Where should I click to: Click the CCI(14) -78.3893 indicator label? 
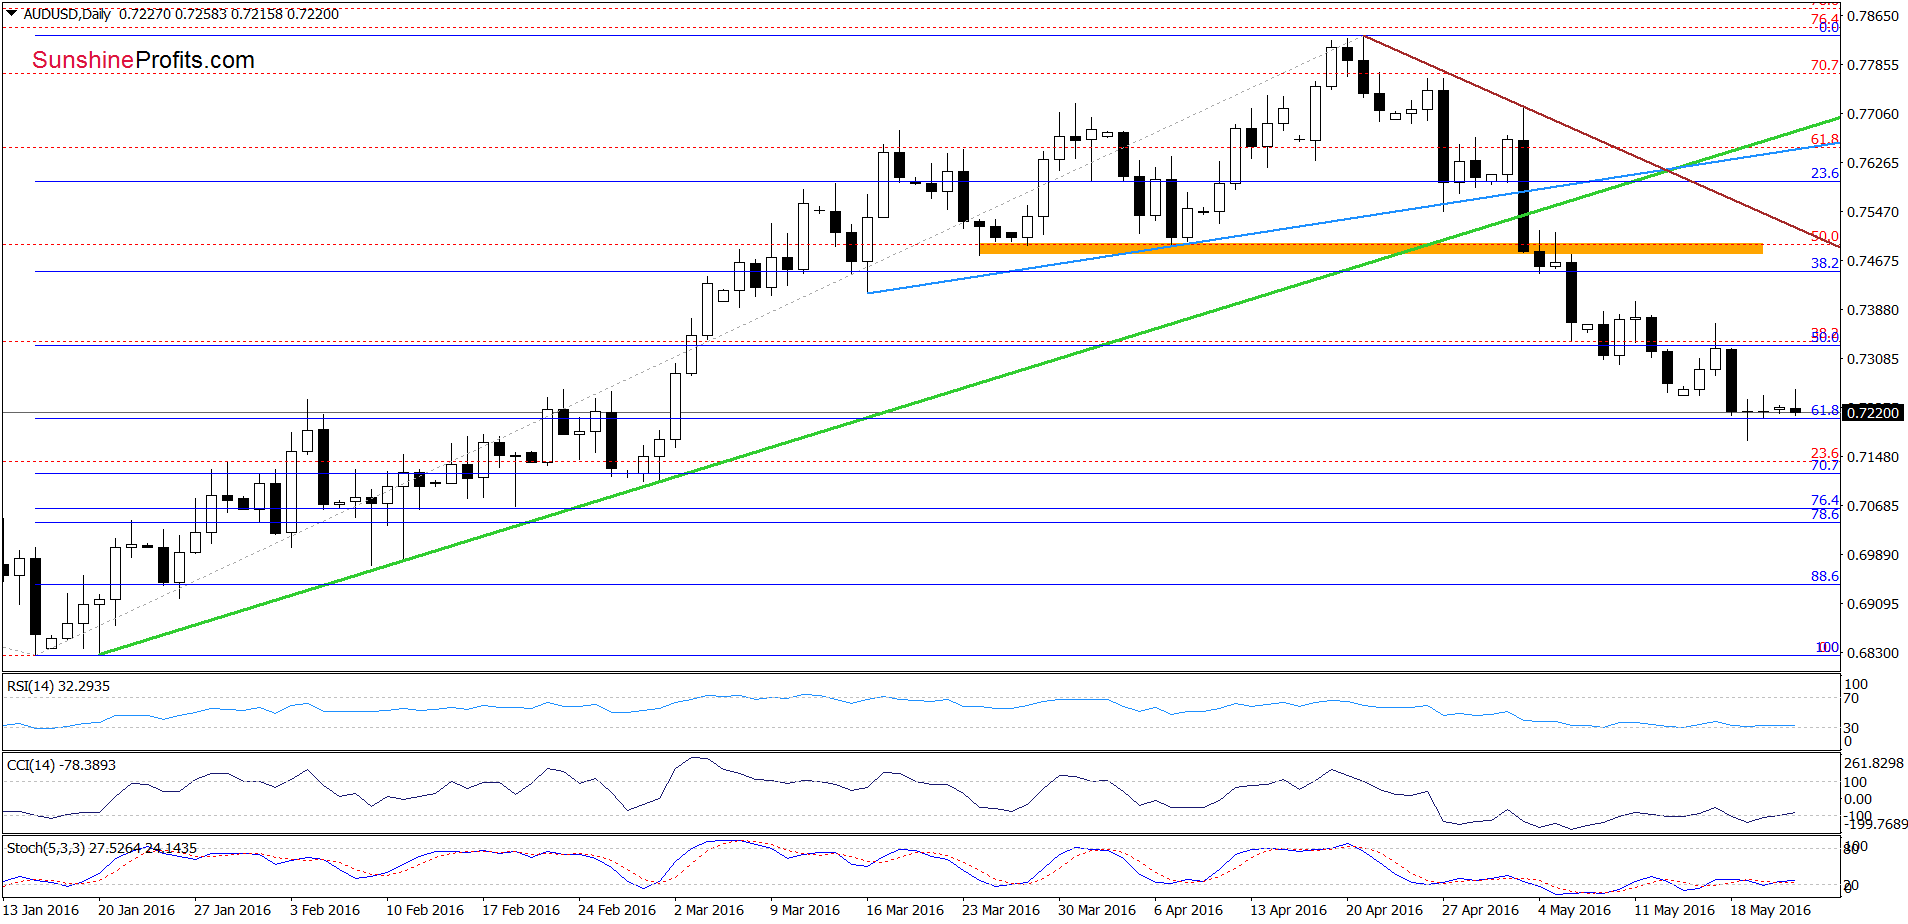(61, 765)
